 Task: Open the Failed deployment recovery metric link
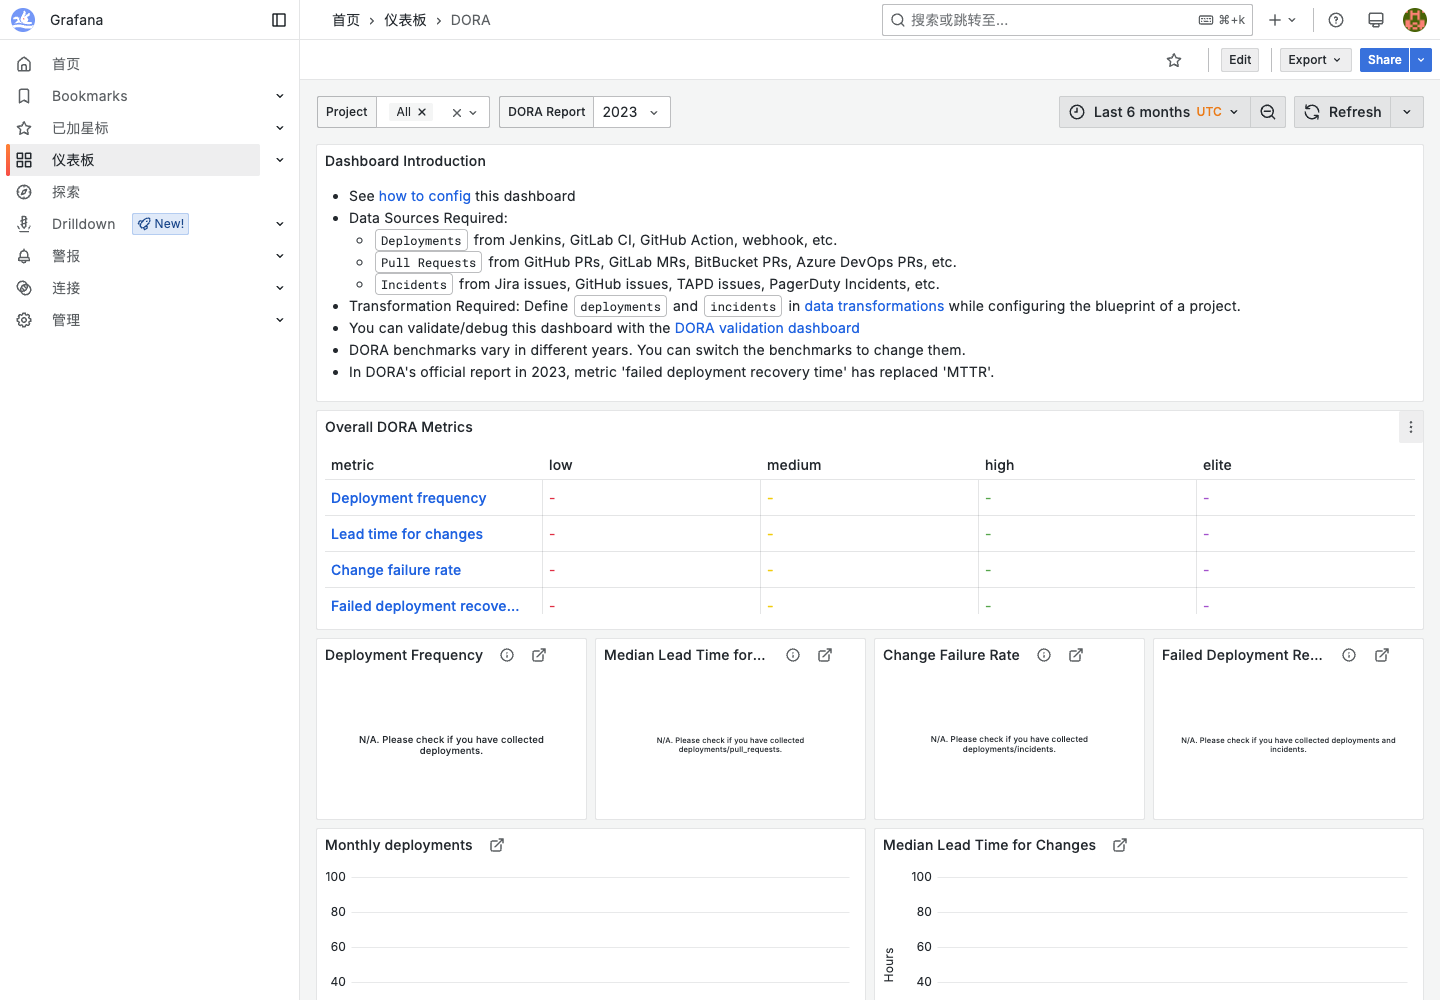coord(425,606)
